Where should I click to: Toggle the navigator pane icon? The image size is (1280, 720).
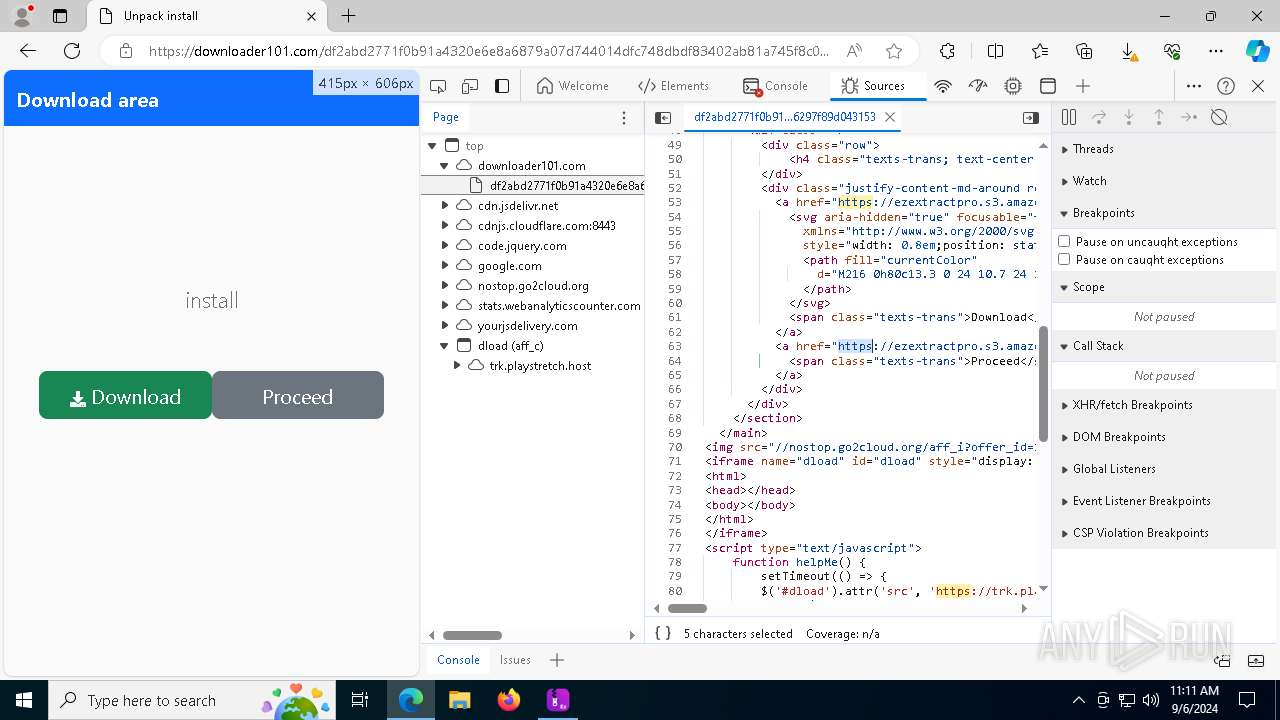tap(663, 117)
